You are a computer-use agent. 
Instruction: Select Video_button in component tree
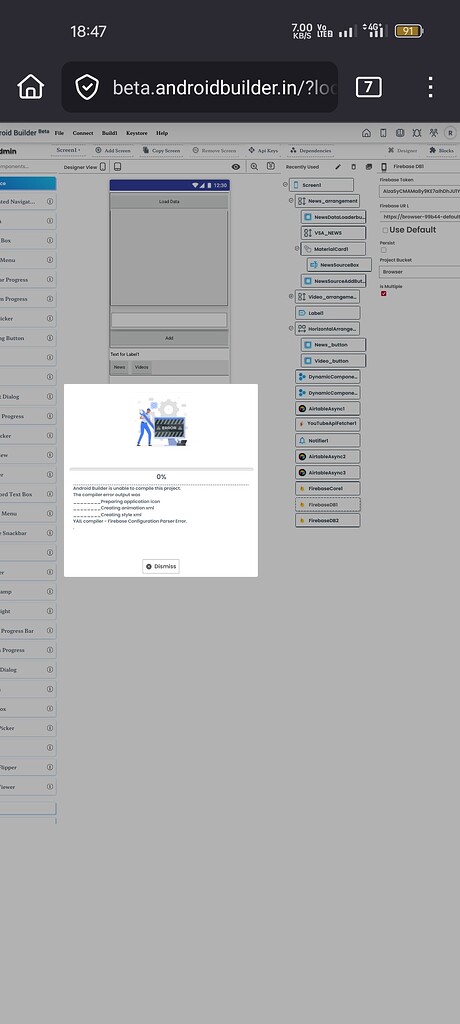(x=334, y=360)
